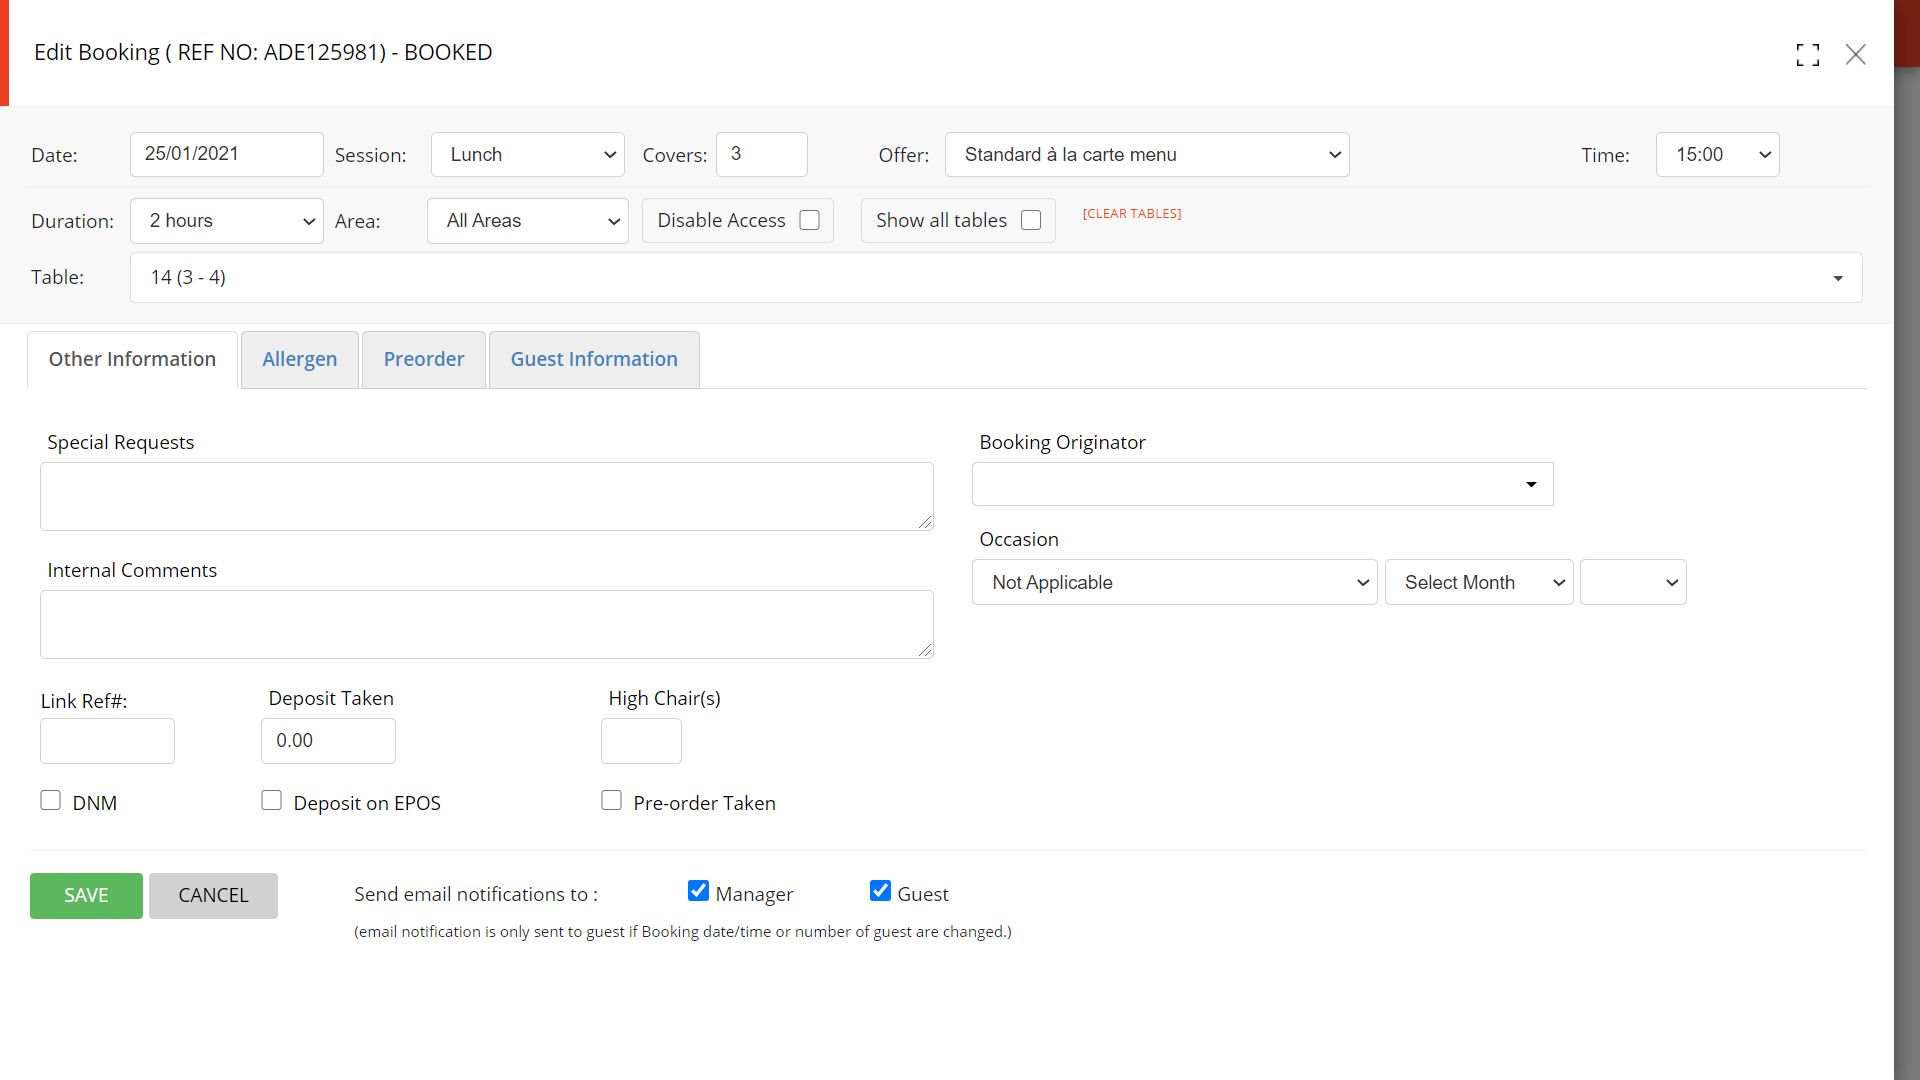Click into Internal Comments text area
This screenshot has height=1080, width=1920.
[x=487, y=624]
